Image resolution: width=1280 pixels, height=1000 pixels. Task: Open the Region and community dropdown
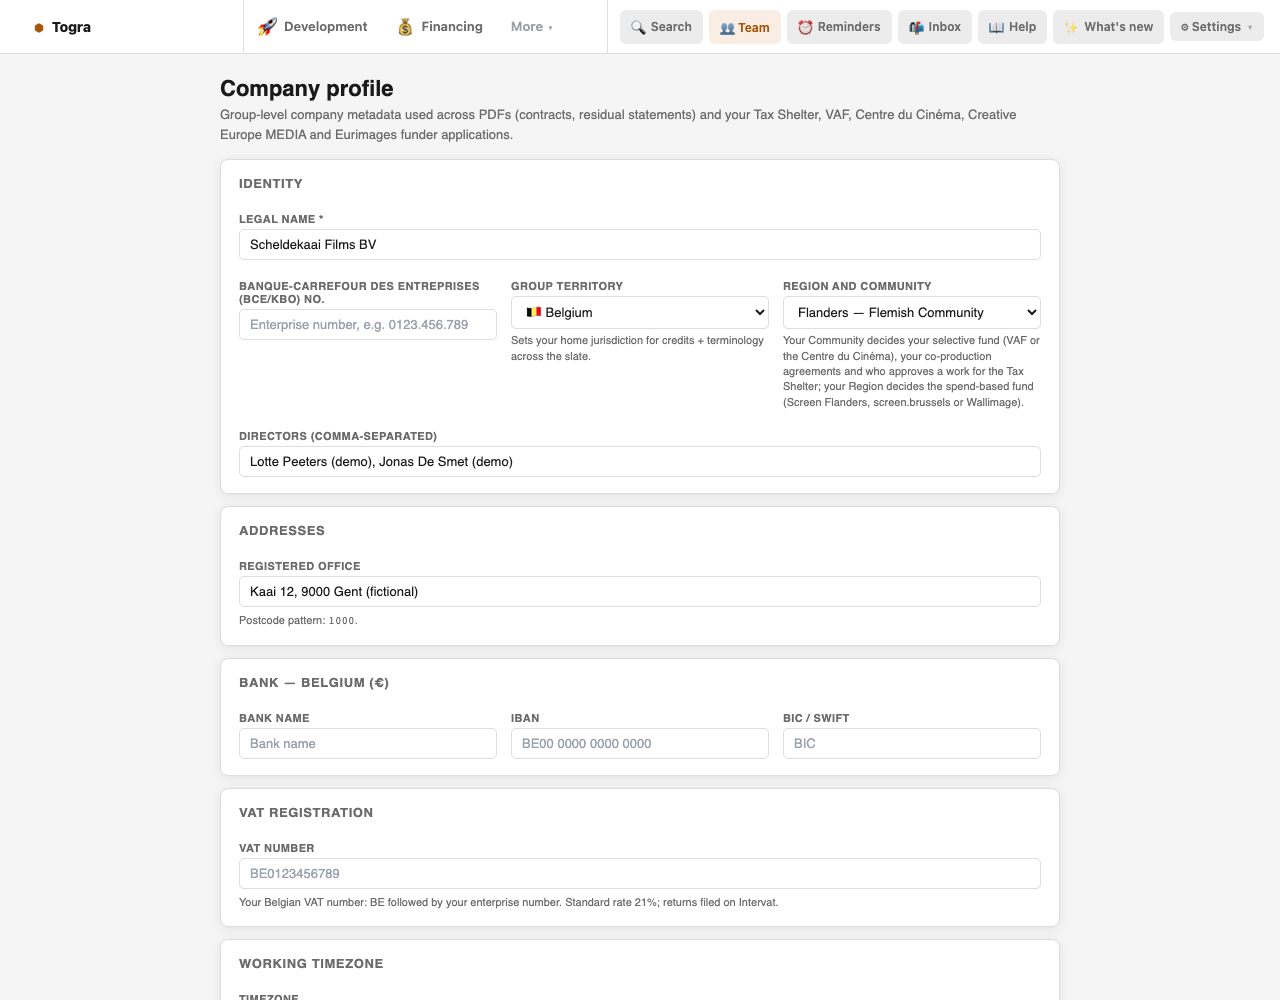point(912,313)
